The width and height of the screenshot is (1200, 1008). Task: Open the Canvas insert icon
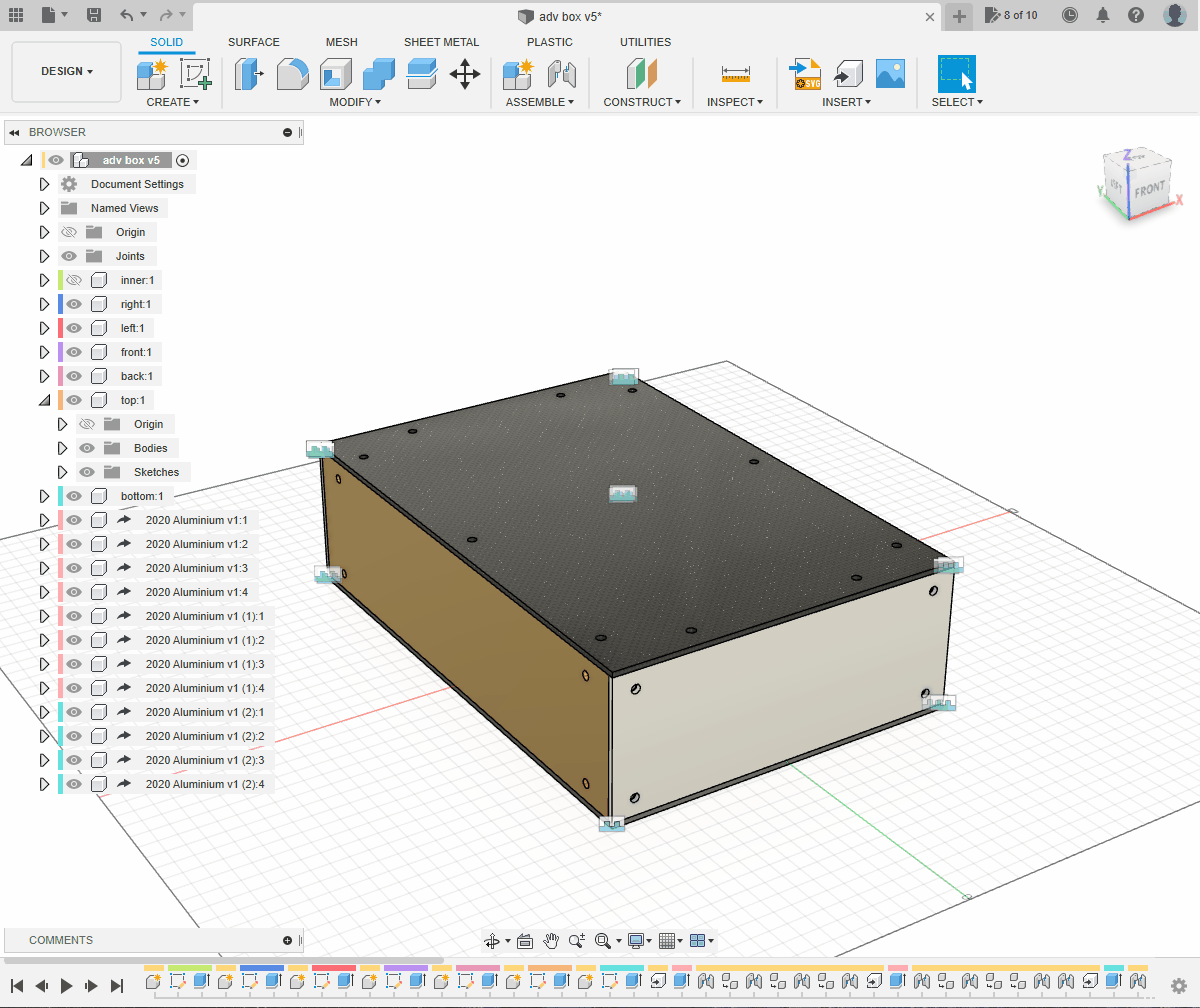point(890,72)
